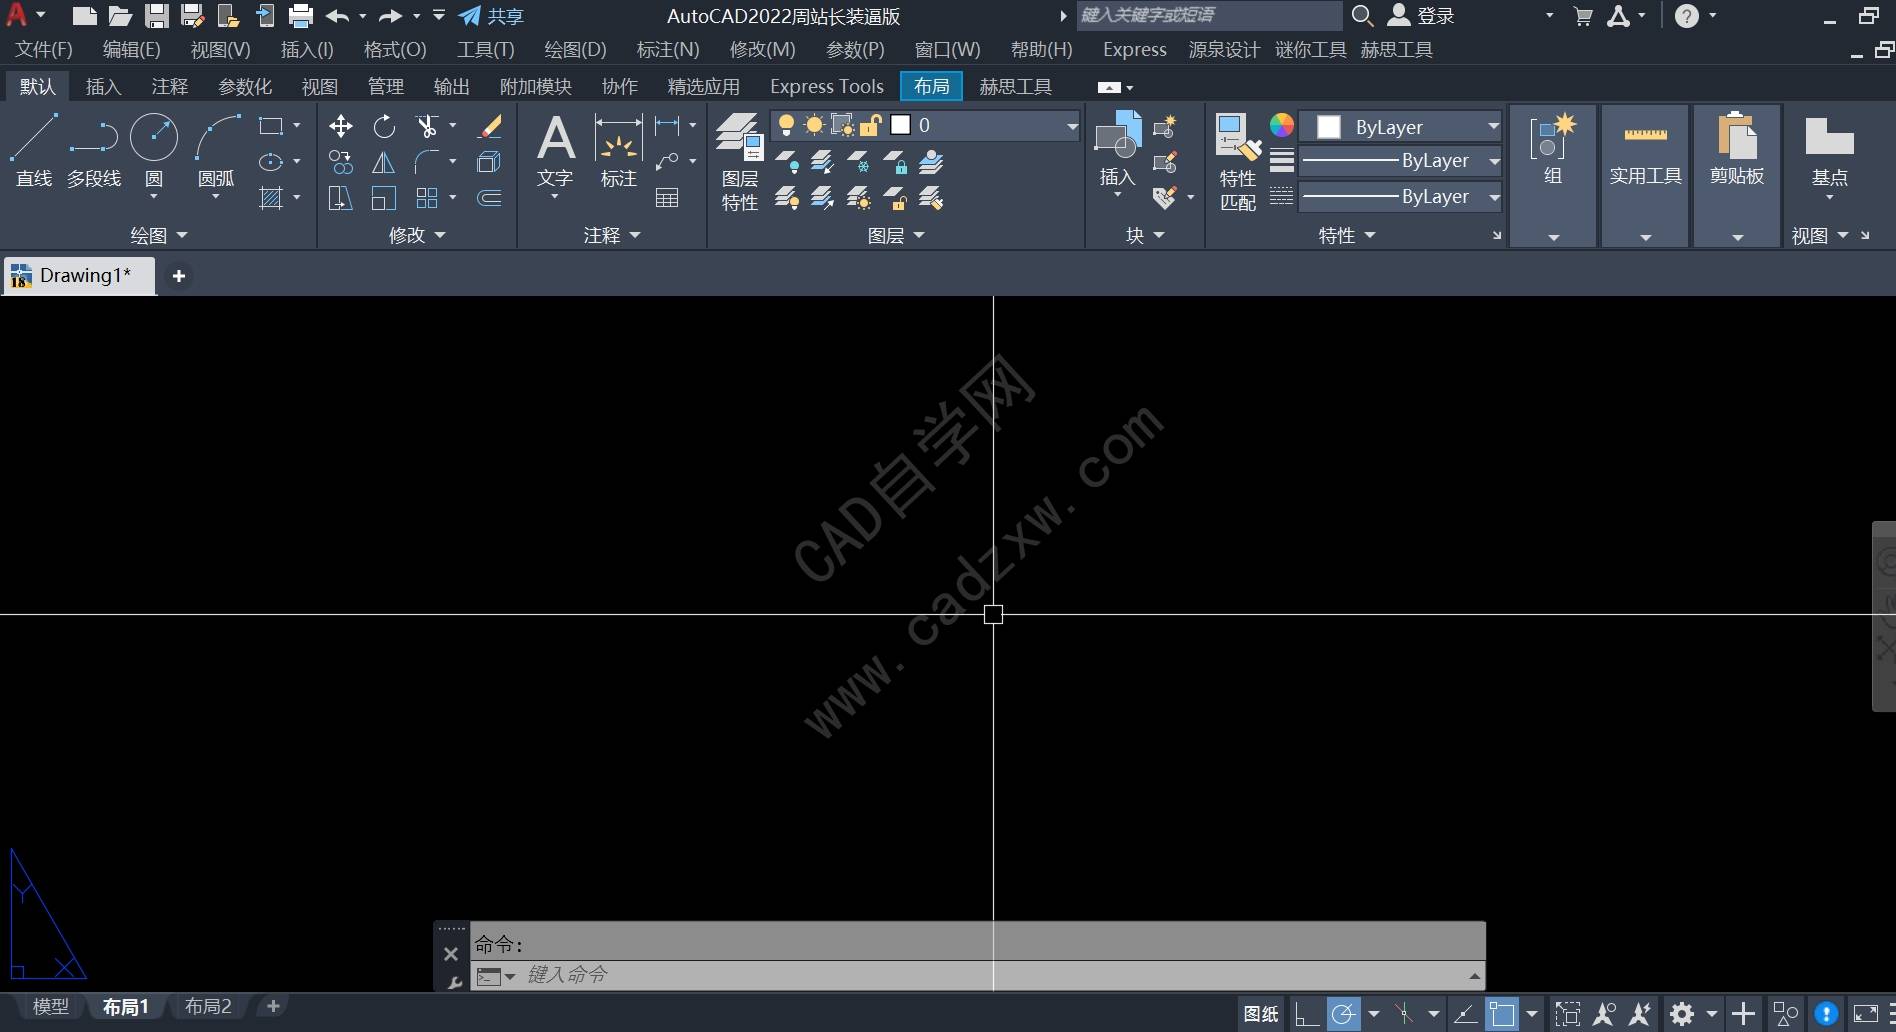The image size is (1896, 1032).
Task: Click the Scale tool icon
Action: pos(384,198)
